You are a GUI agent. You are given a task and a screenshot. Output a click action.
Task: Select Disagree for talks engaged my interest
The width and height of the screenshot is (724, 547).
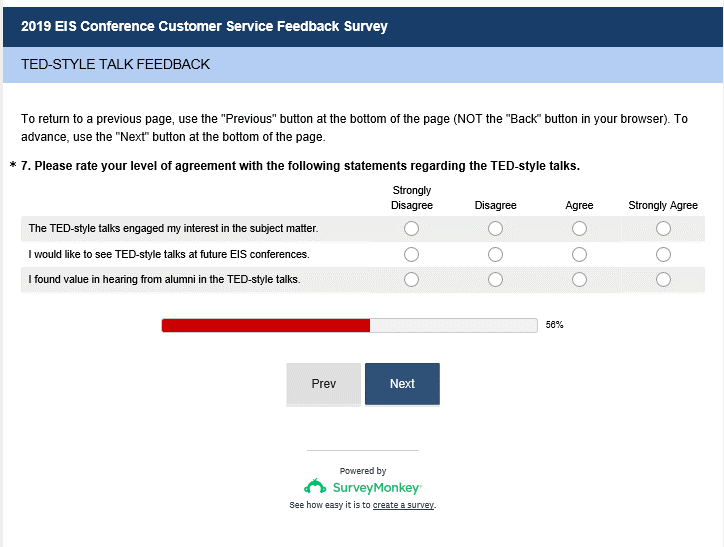coord(495,229)
